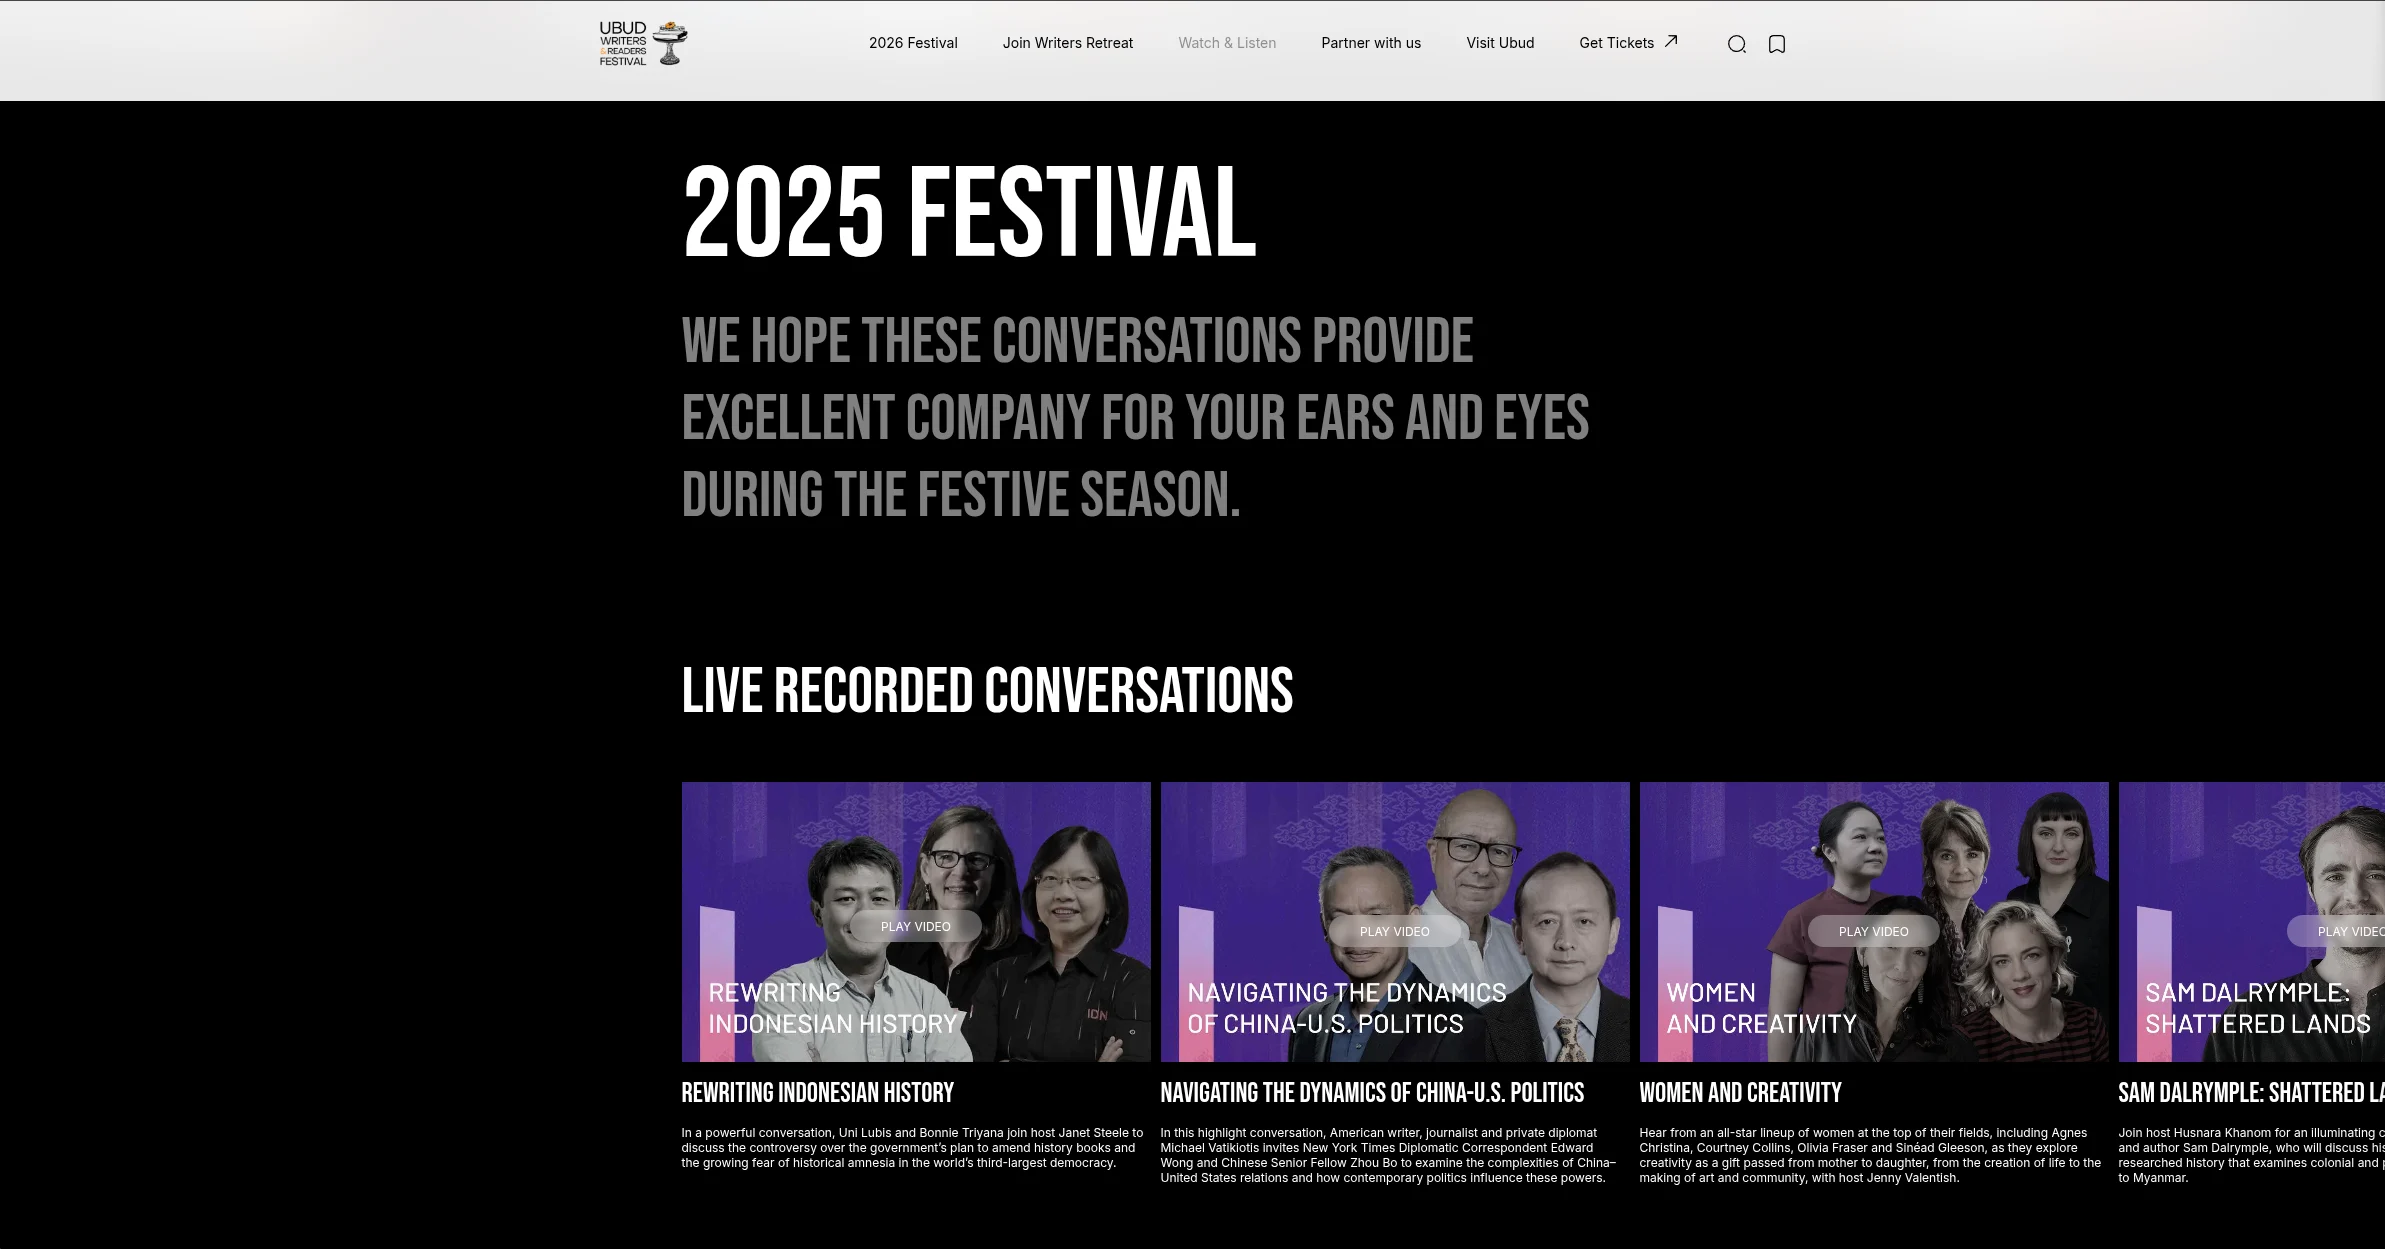Open the Rewriting Indonesian History thumbnail
The image size is (2385, 1249).
coord(916,922)
